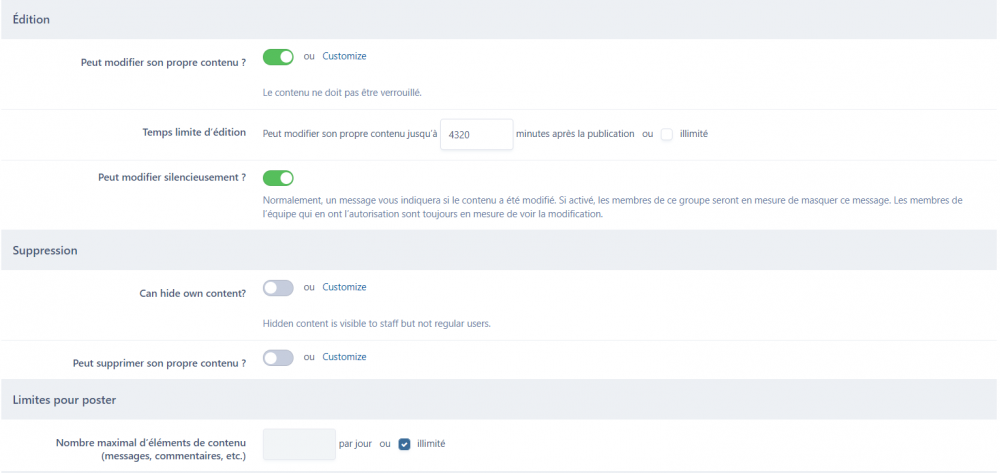Enable the "Can hide own content?" switch
1000x473 pixels.
(278, 288)
